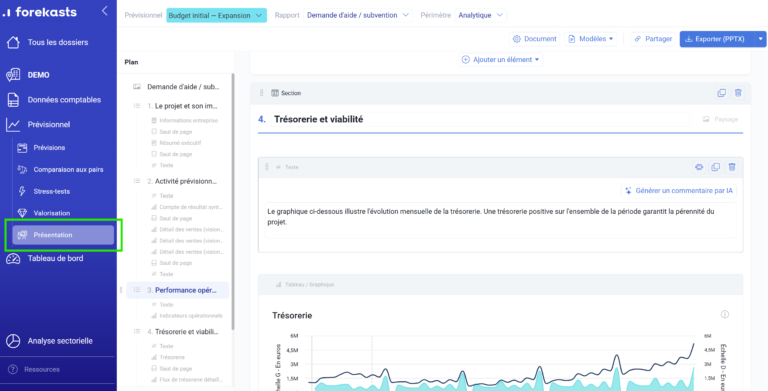Click the Plan panel scrollbar
The height and width of the screenshot is (391, 768).
(x=233, y=201)
